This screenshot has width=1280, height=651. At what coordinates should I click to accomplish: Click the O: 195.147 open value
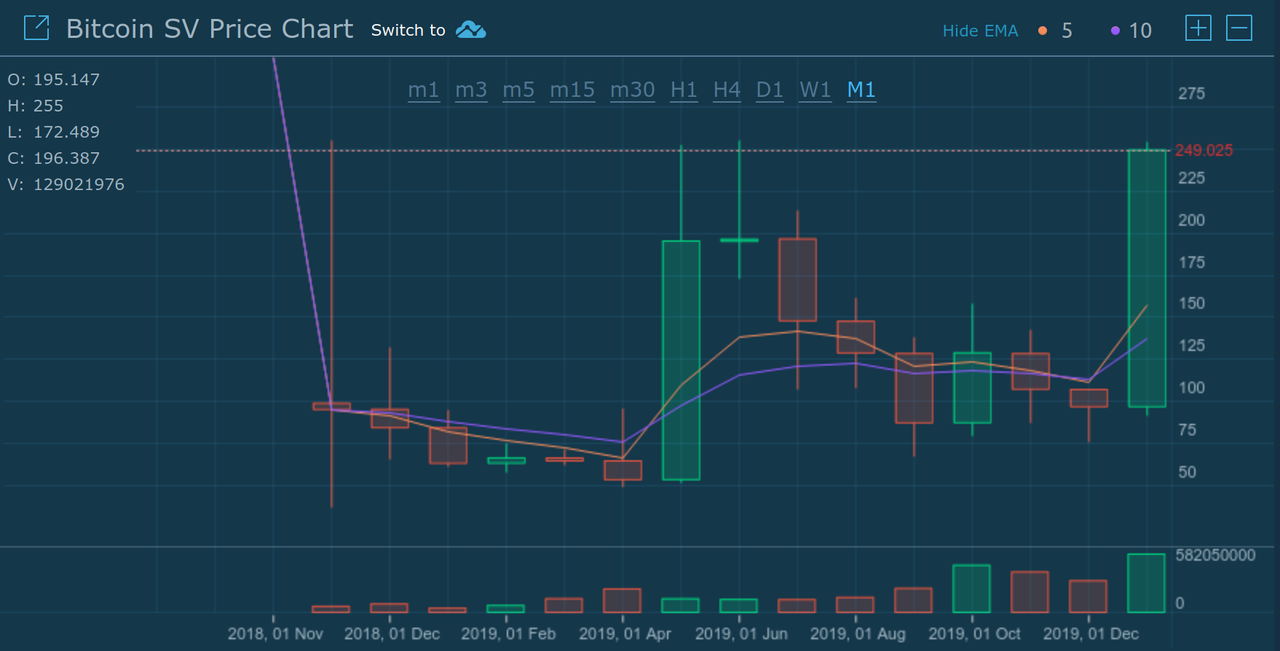(54, 79)
